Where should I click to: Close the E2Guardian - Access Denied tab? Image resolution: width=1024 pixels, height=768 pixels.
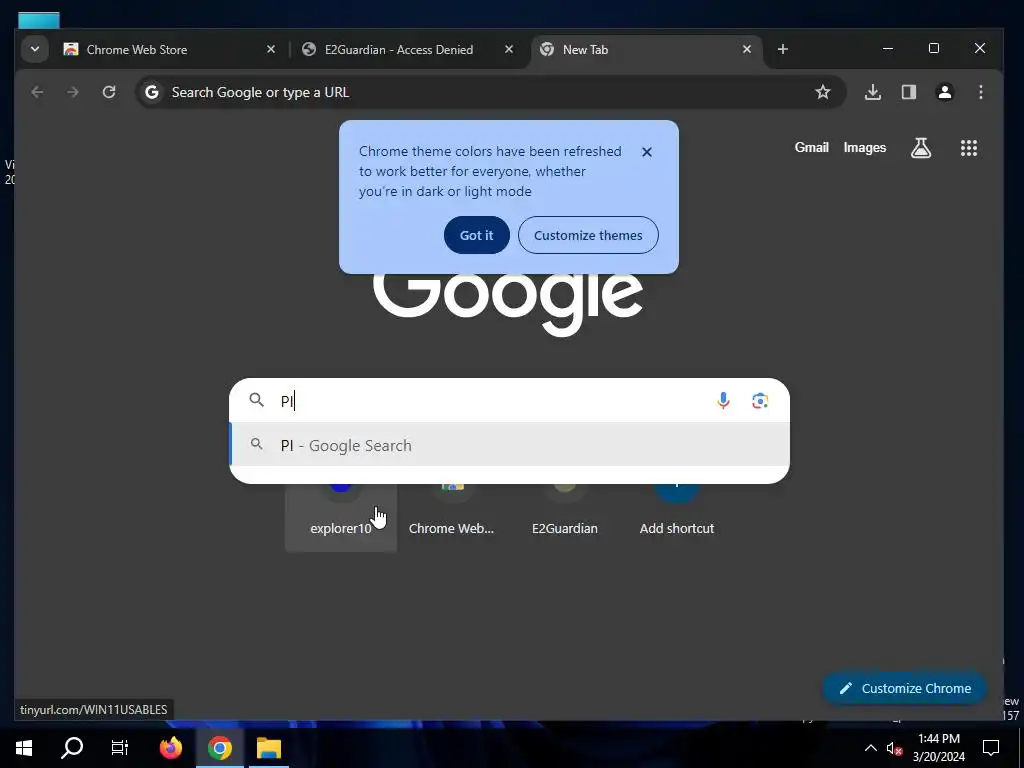pyautogui.click(x=509, y=50)
